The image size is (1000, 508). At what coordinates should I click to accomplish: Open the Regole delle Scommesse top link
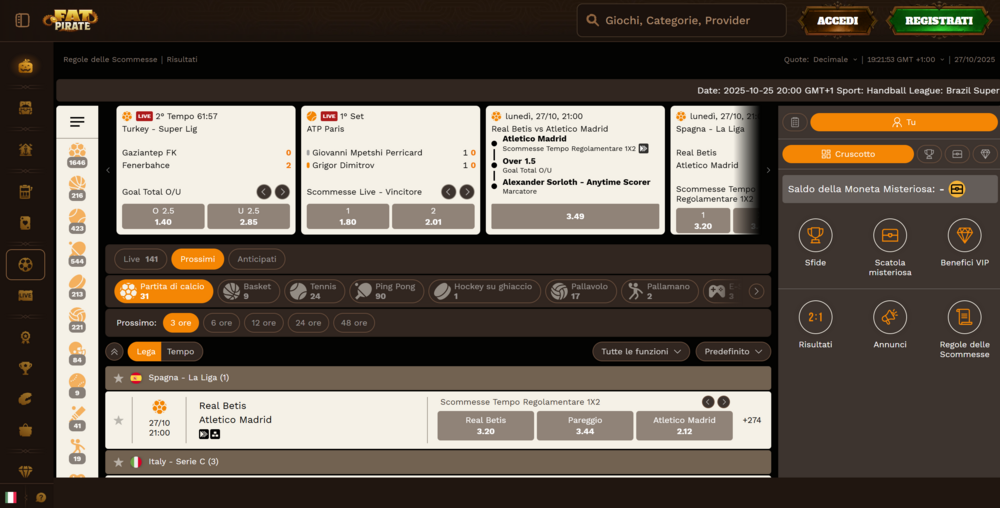[x=110, y=59]
